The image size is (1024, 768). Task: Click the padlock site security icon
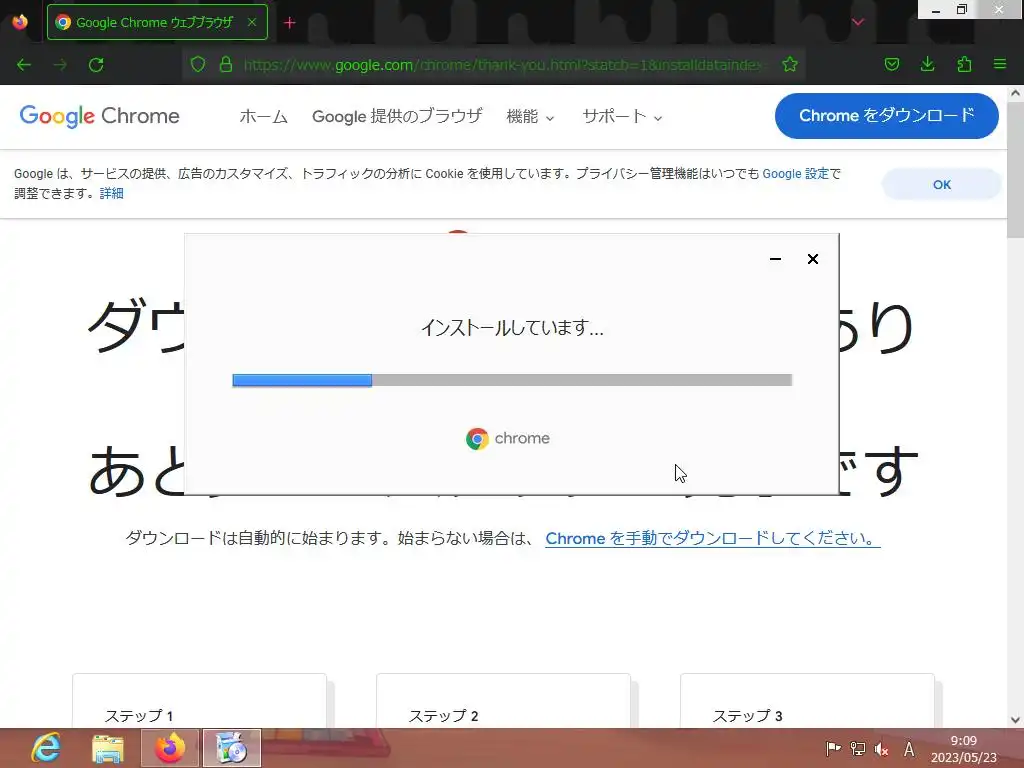coord(226,64)
